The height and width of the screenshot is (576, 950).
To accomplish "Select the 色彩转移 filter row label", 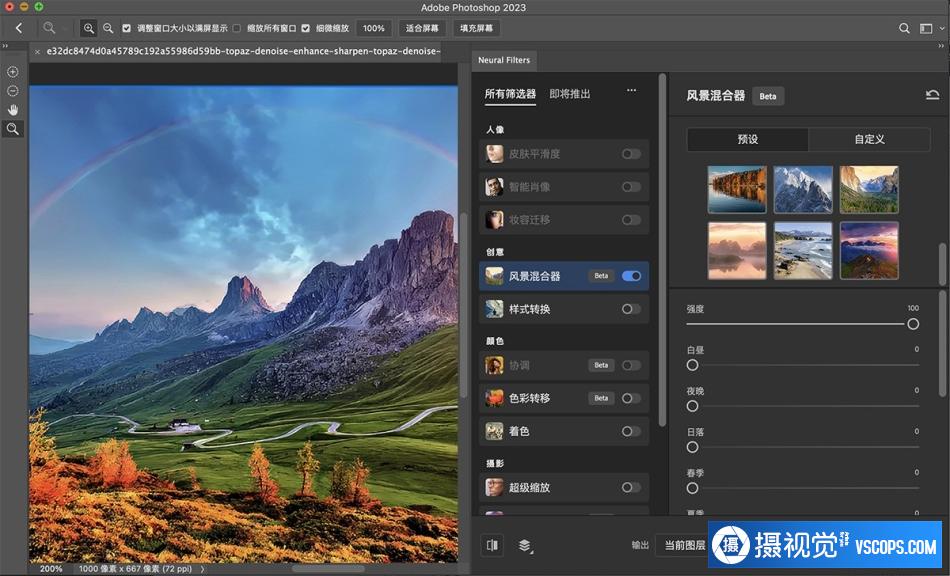I will tap(530, 398).
